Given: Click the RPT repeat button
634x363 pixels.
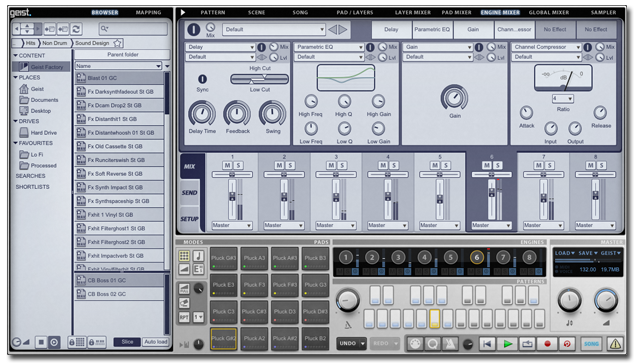Looking at the screenshot, I should [x=184, y=317].
